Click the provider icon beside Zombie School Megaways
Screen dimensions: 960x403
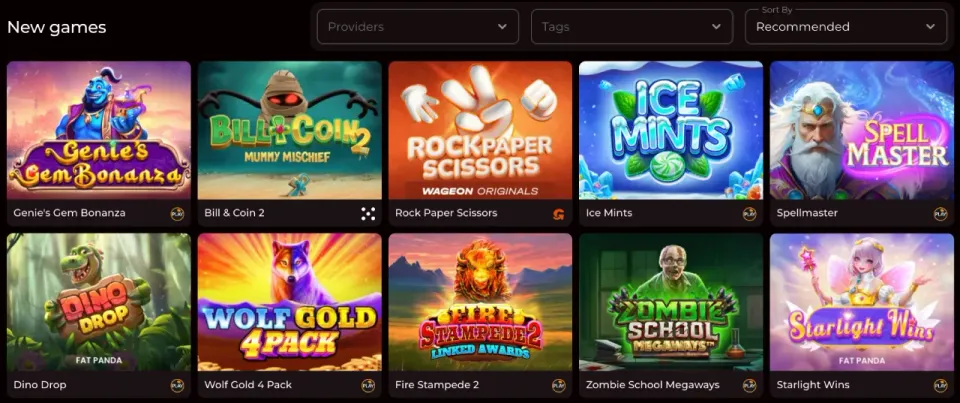pyautogui.click(x=749, y=386)
